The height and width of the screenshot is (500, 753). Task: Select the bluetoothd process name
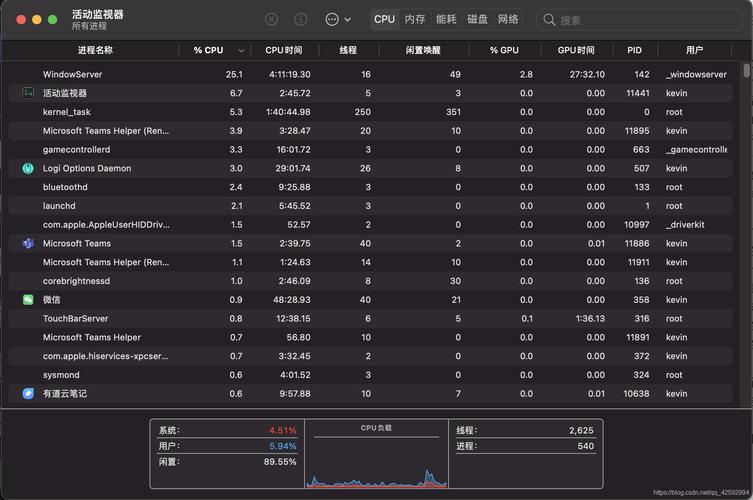(65, 187)
